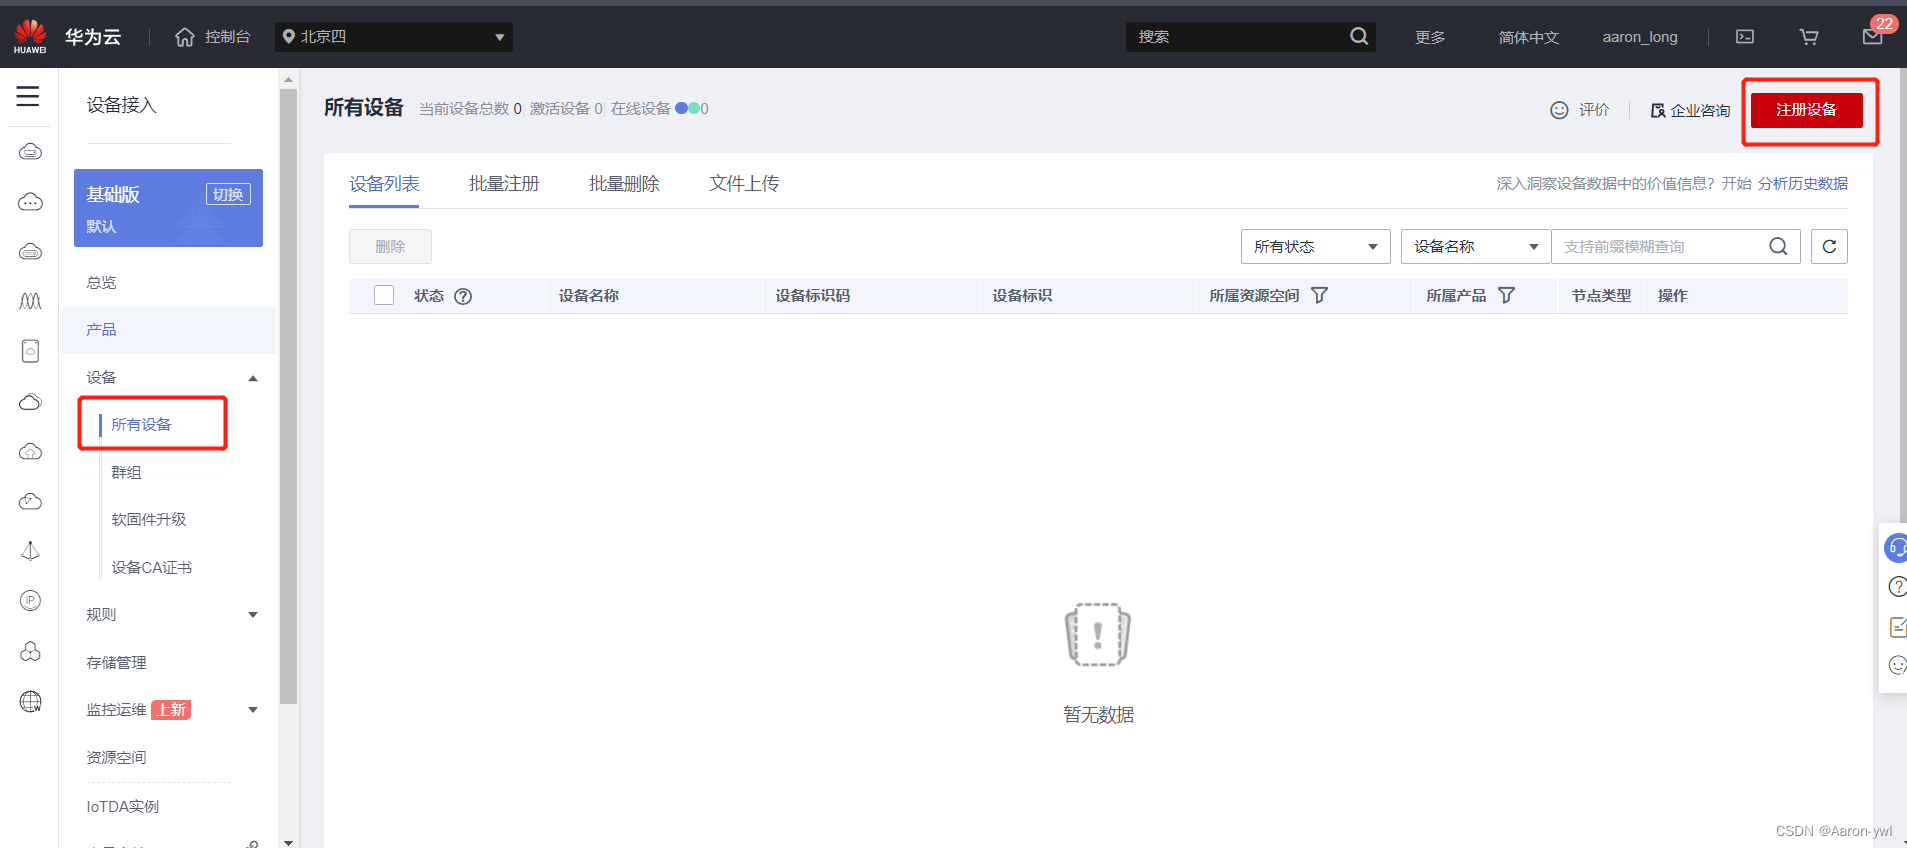1907x848 pixels.
Task: Expand the 北京四 region selector
Action: pyautogui.click(x=393, y=37)
